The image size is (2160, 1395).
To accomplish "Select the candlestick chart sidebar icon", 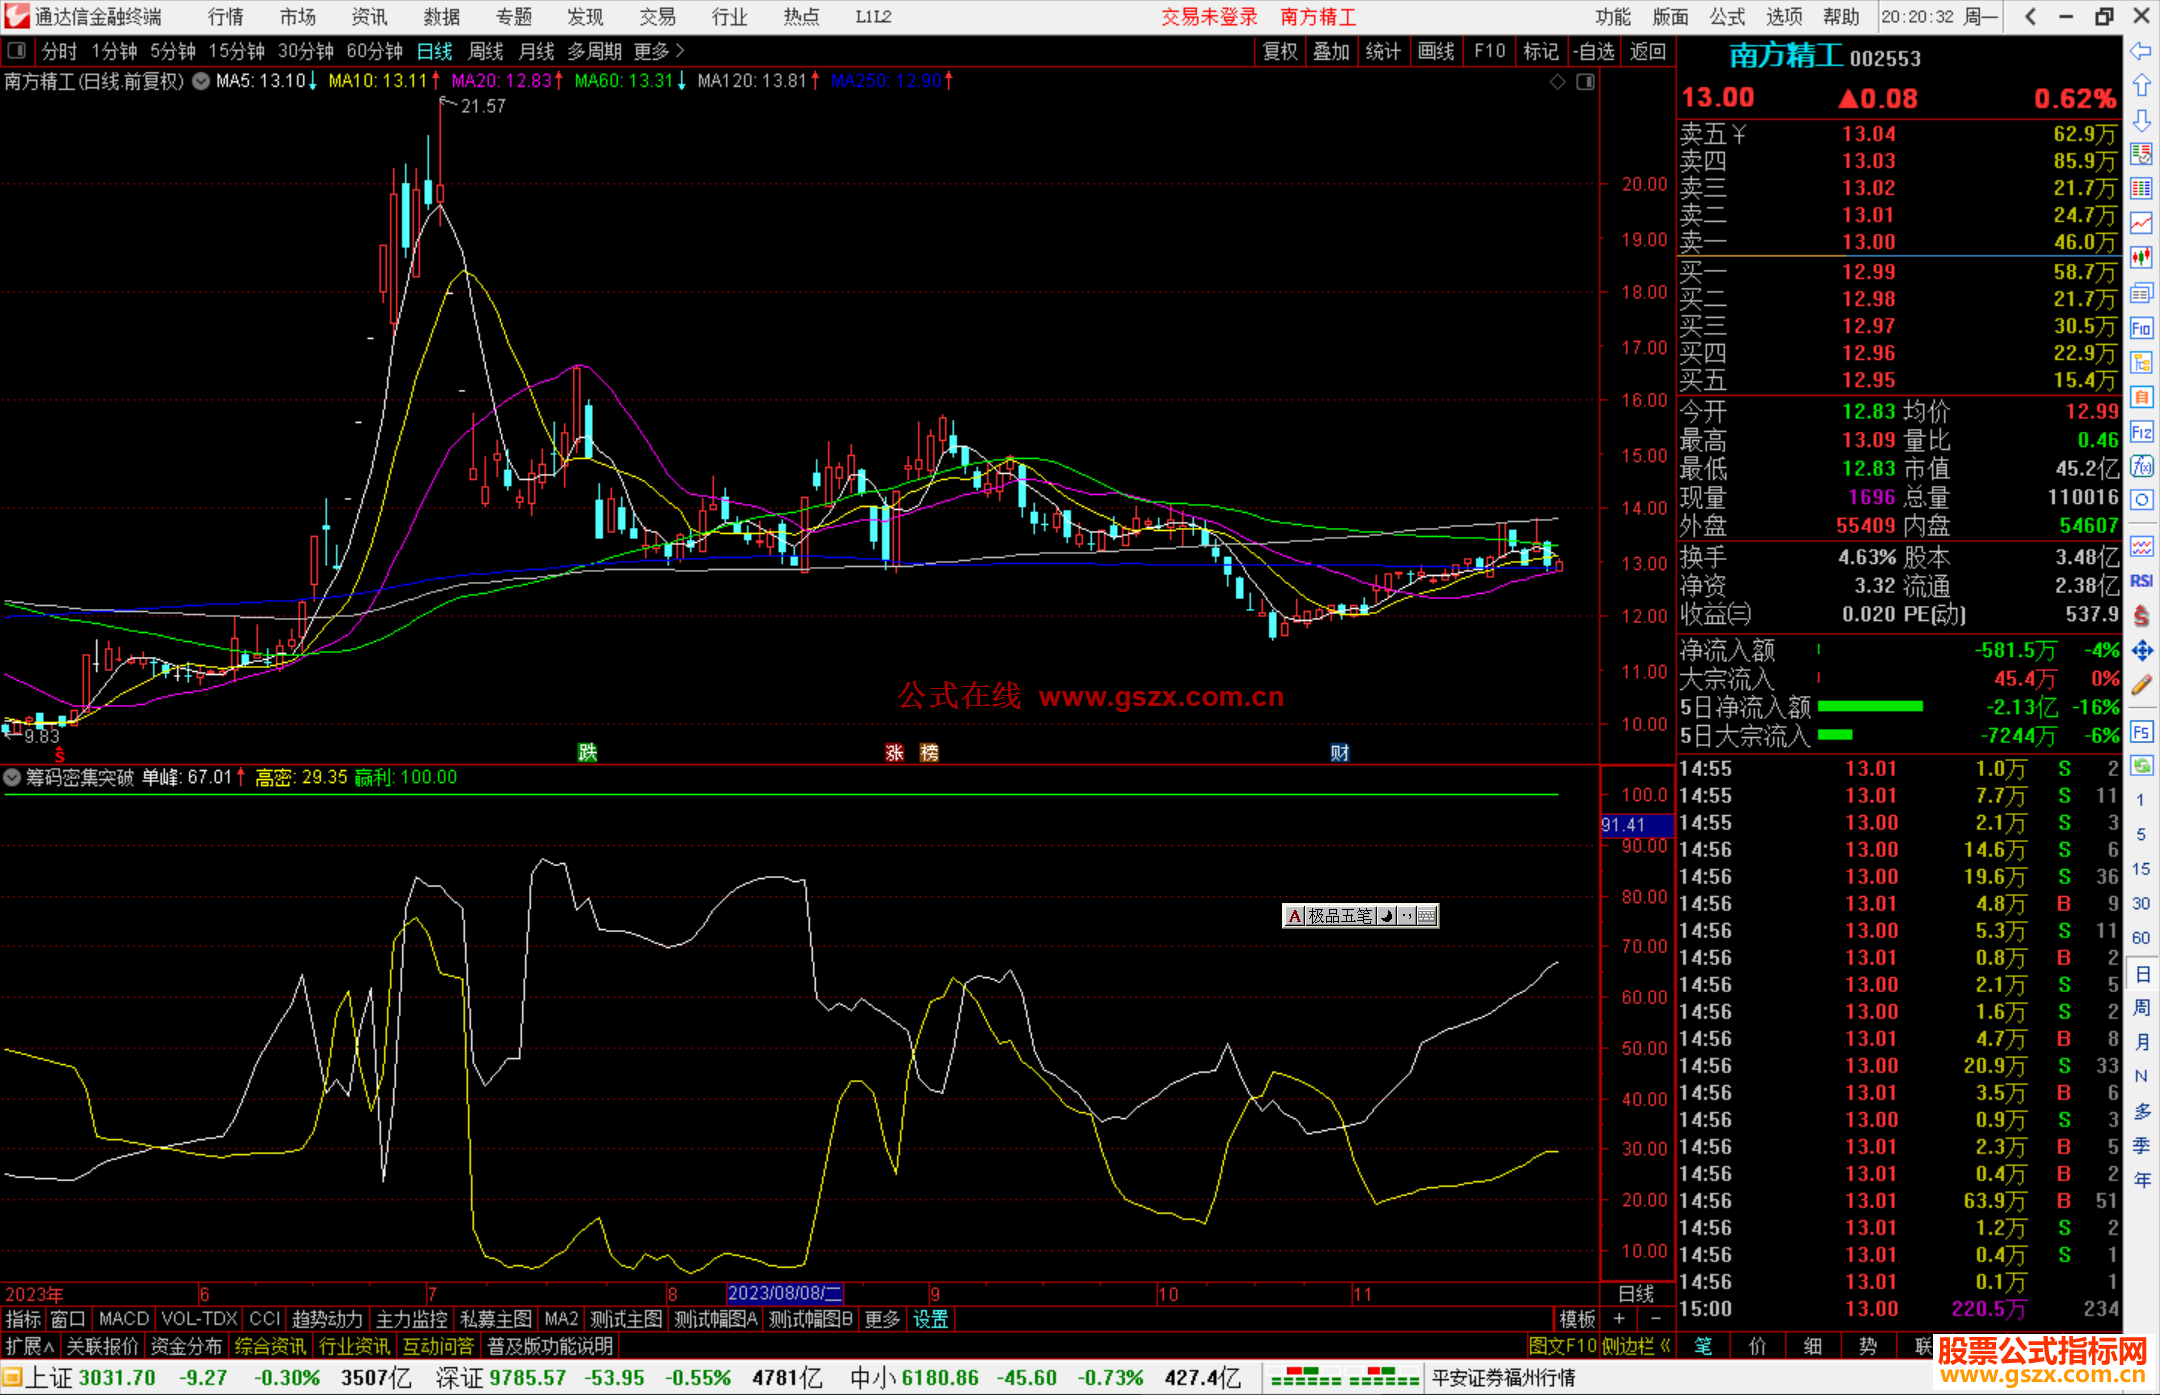I will pos(2141,258).
